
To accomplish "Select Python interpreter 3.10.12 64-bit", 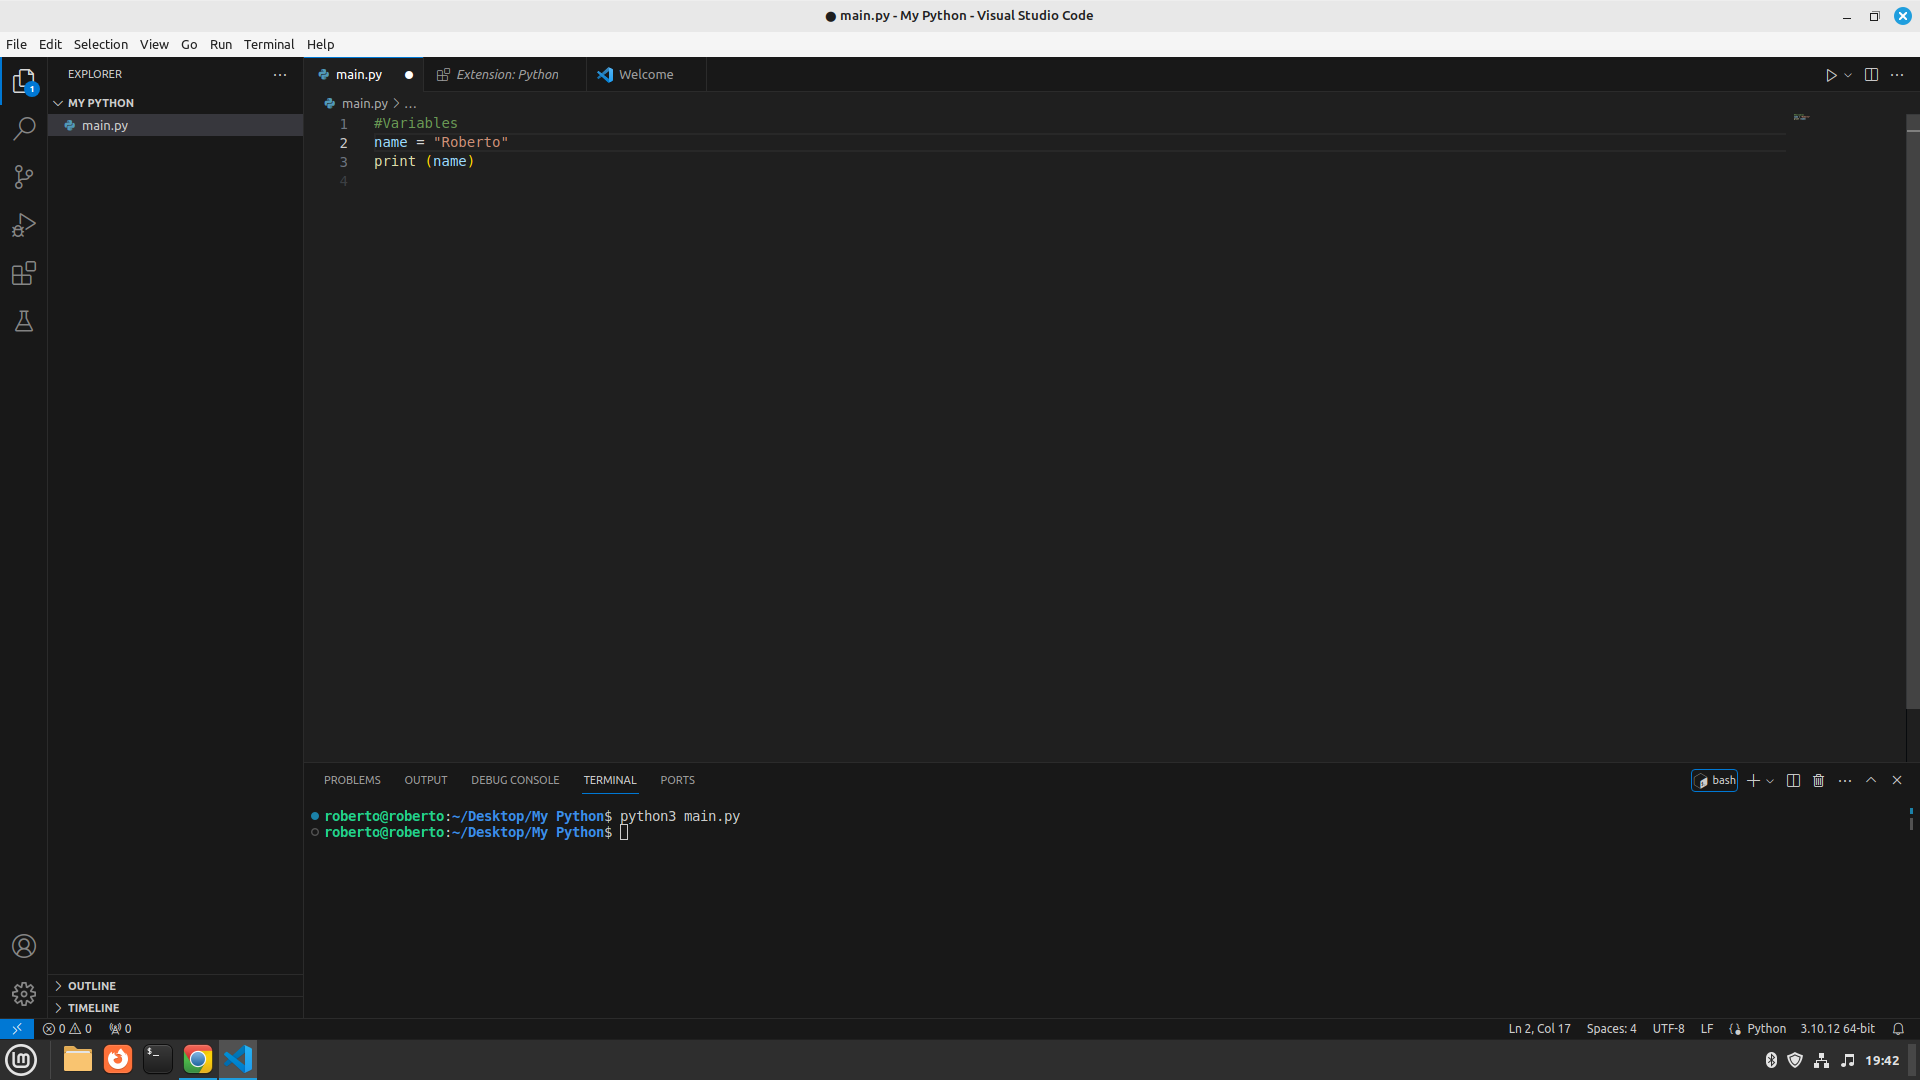I will tap(1837, 1029).
